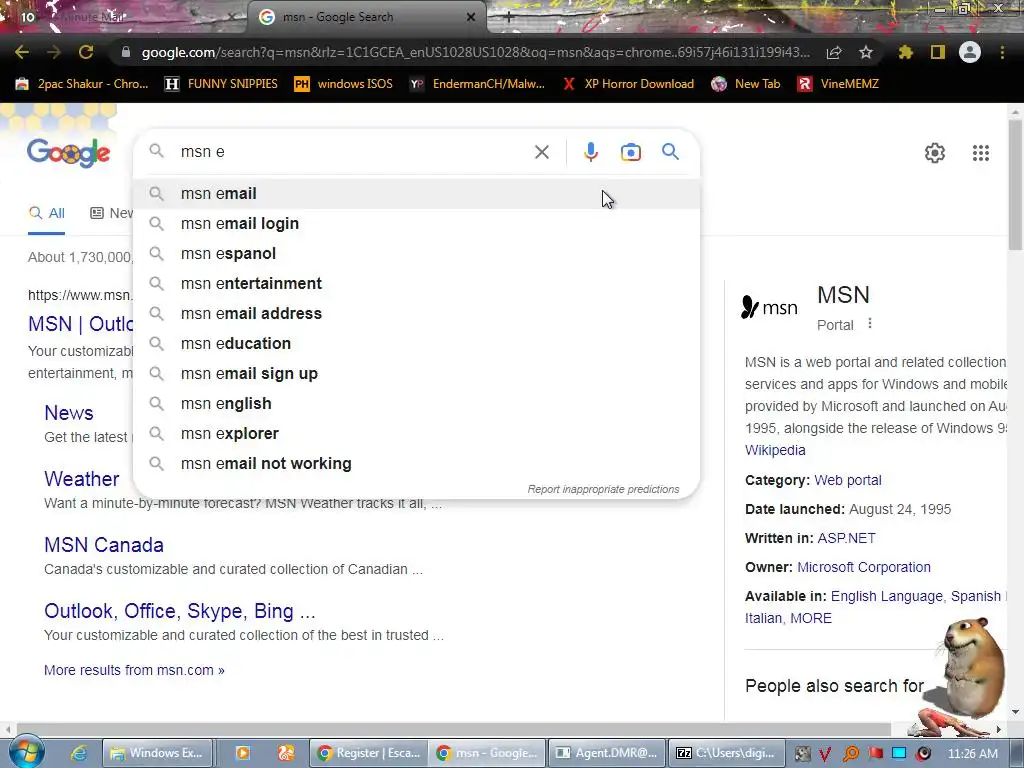Close the msn - Google Search tab
Viewport: 1024px width, 768px height.
coord(471,17)
